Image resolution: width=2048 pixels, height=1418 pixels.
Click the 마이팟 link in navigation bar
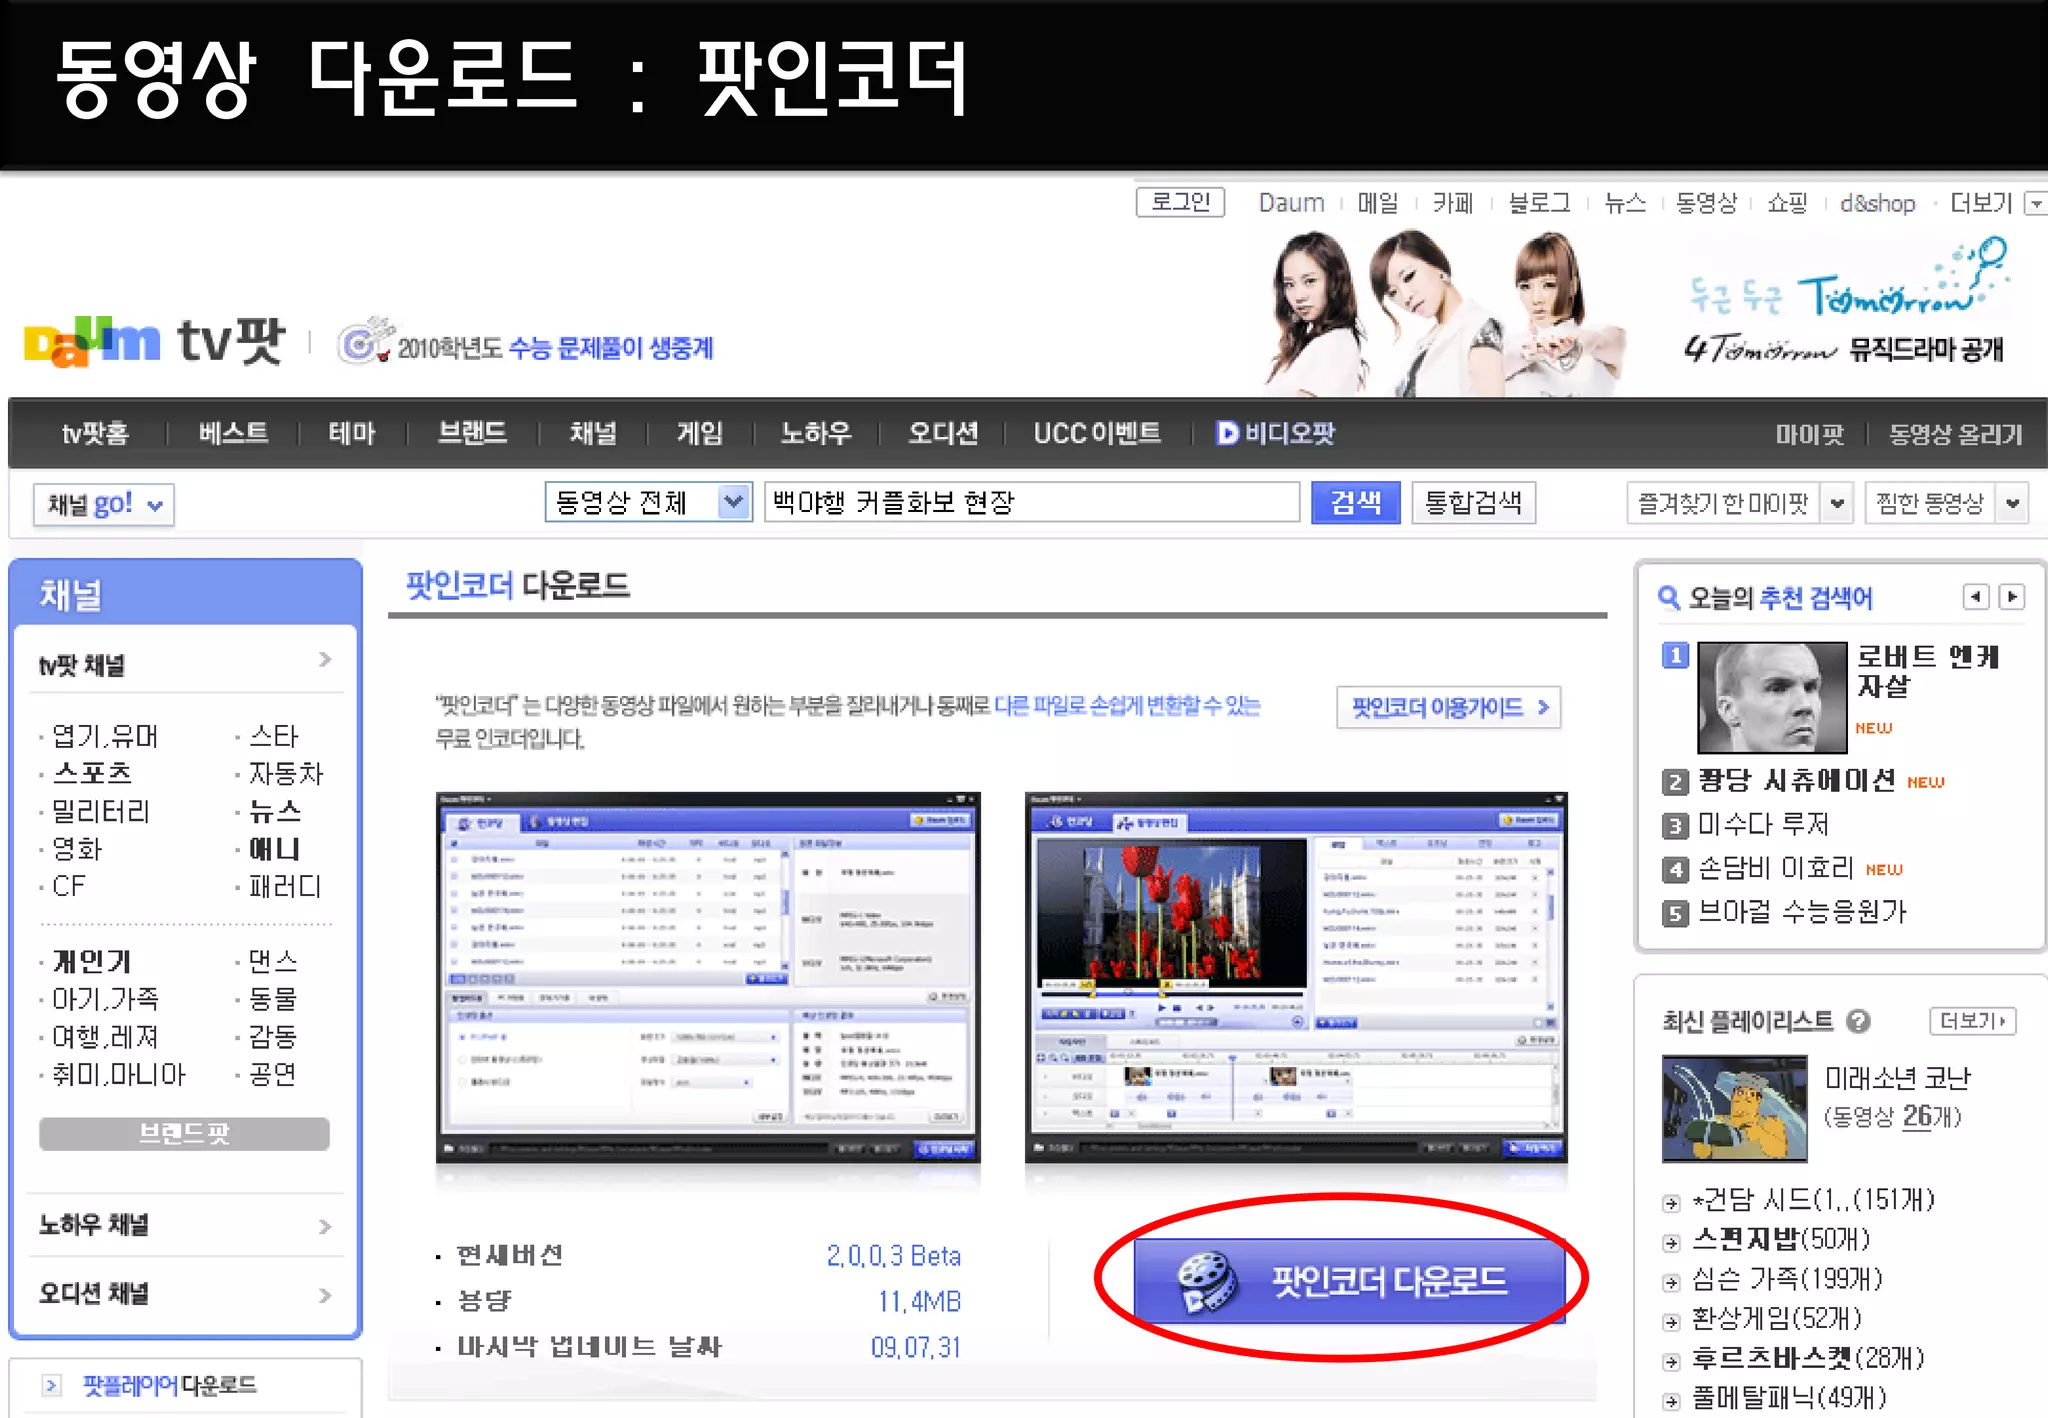pyautogui.click(x=1809, y=434)
